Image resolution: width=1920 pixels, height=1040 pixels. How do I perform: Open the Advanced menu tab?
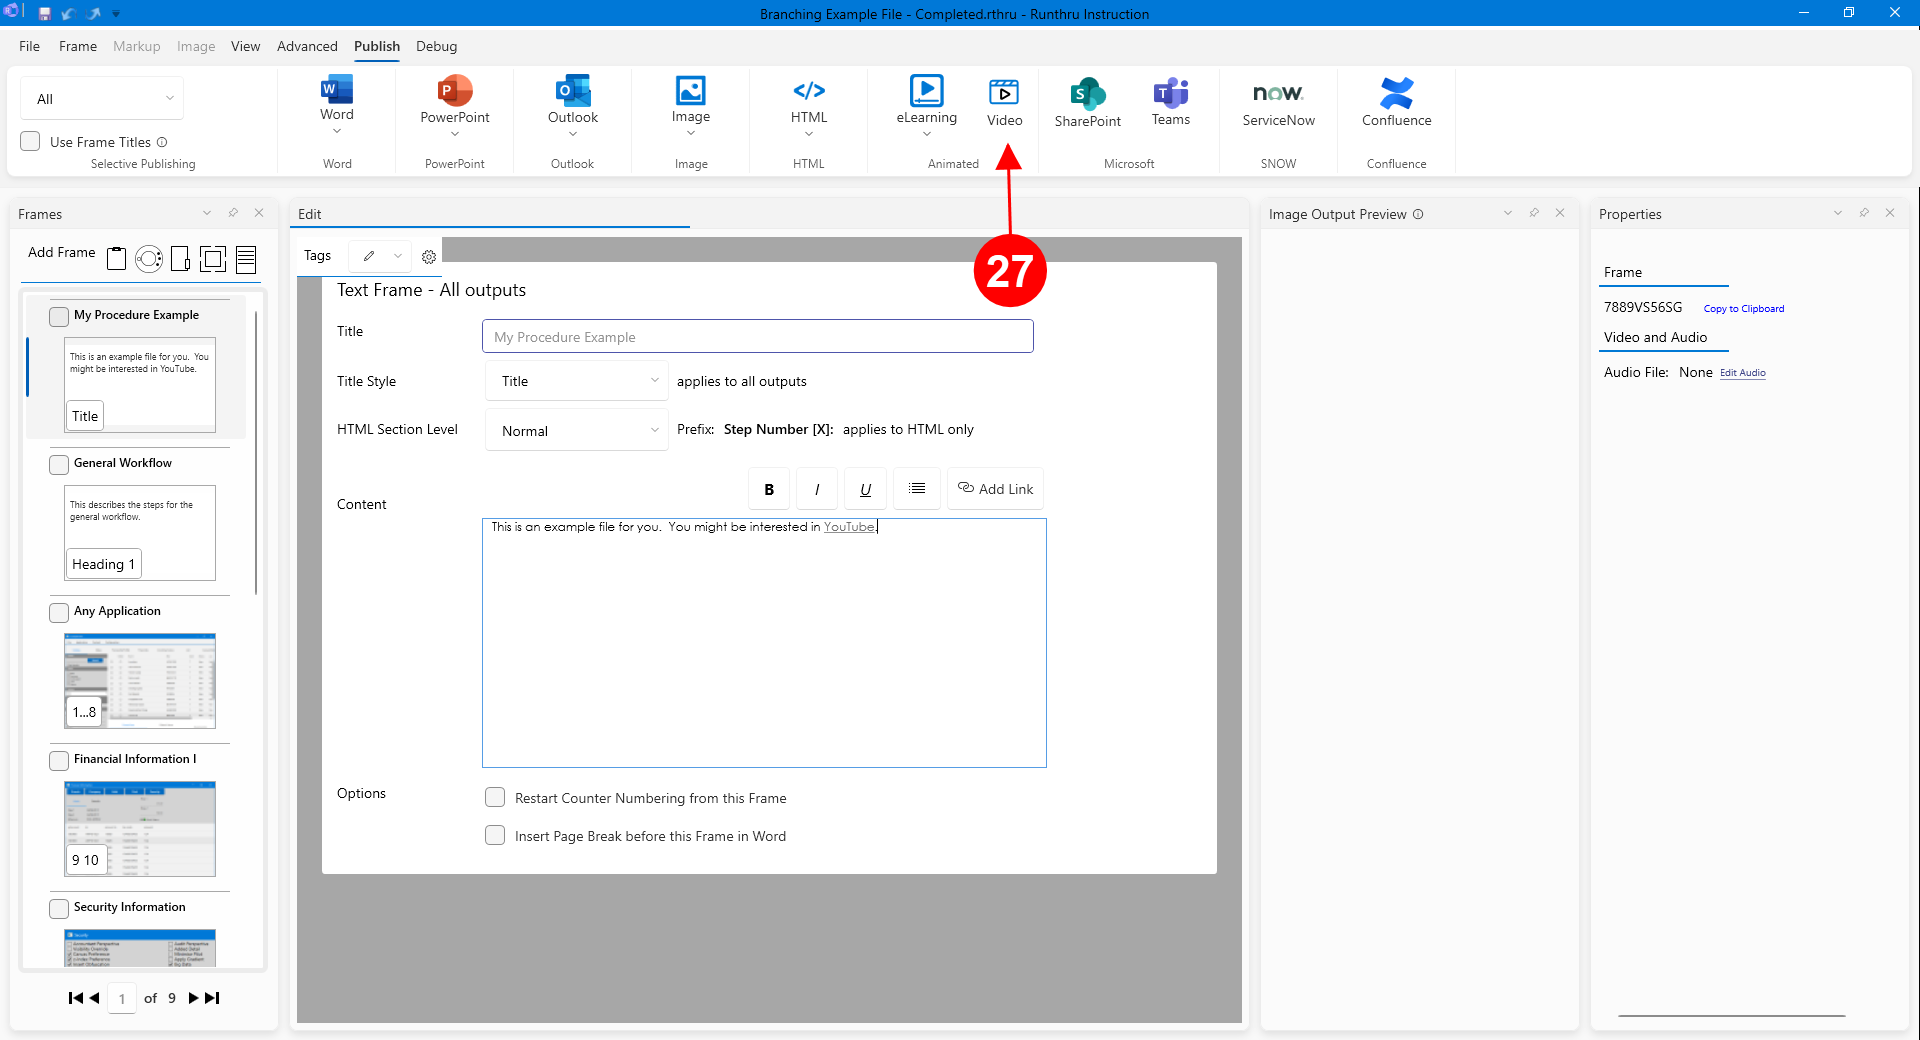[x=307, y=46]
